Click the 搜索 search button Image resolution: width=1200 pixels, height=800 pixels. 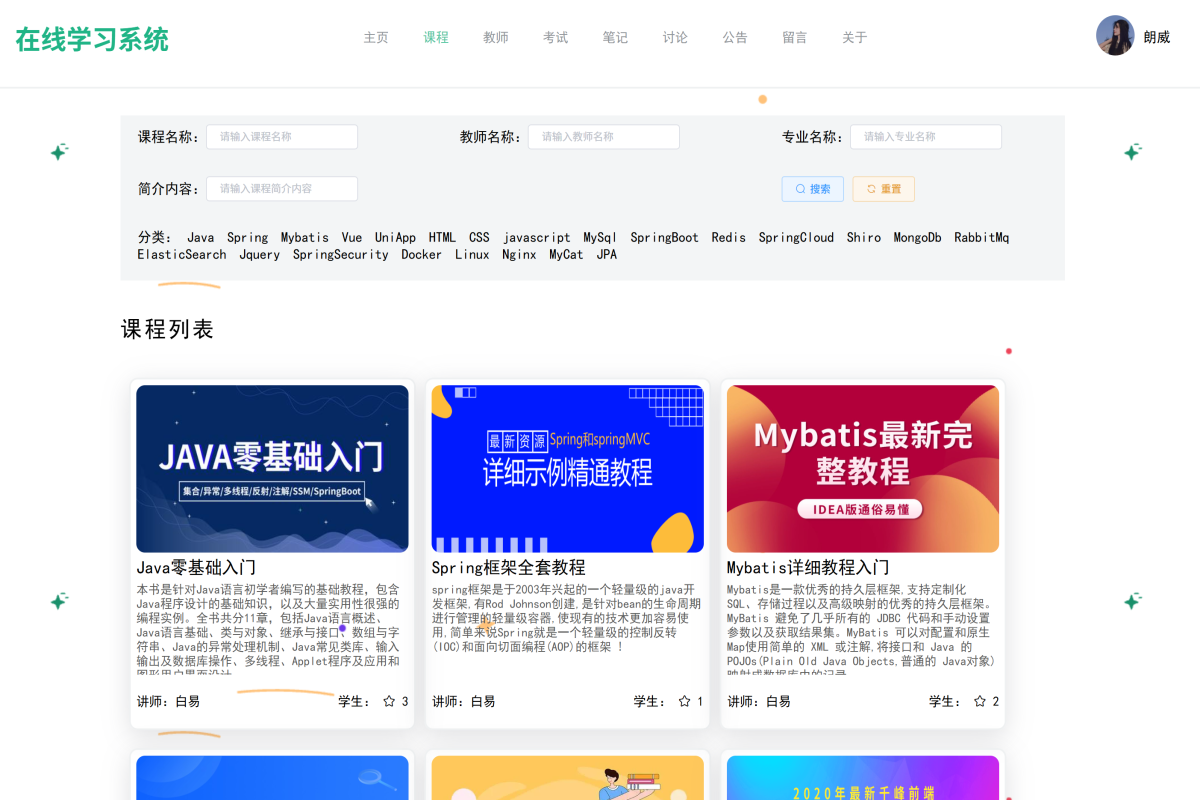pyautogui.click(x=812, y=189)
